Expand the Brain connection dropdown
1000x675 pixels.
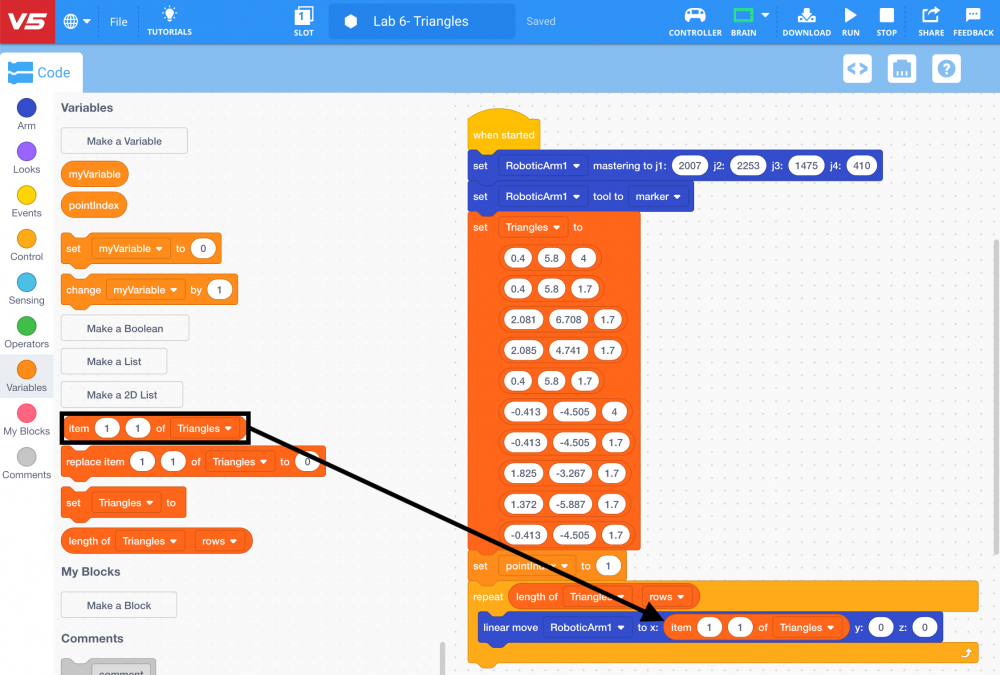pos(765,16)
